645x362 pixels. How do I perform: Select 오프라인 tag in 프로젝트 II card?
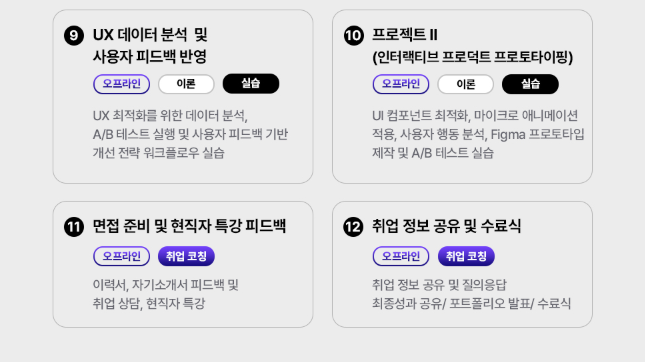pyautogui.click(x=401, y=84)
